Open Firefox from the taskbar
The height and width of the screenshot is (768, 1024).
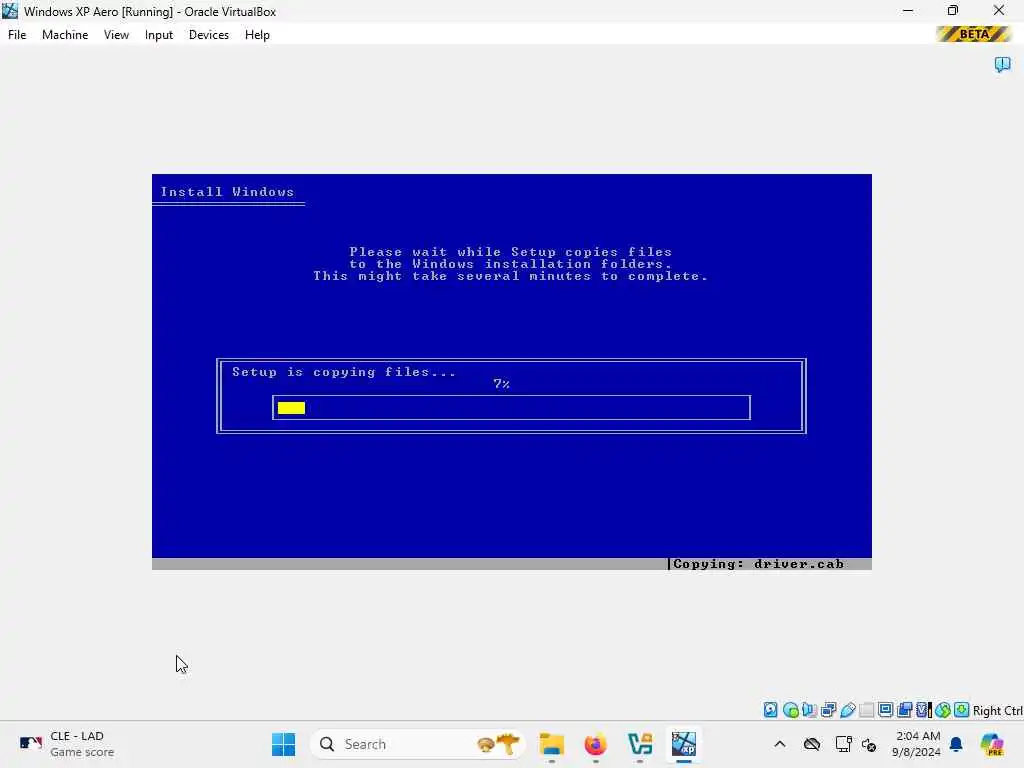point(596,744)
